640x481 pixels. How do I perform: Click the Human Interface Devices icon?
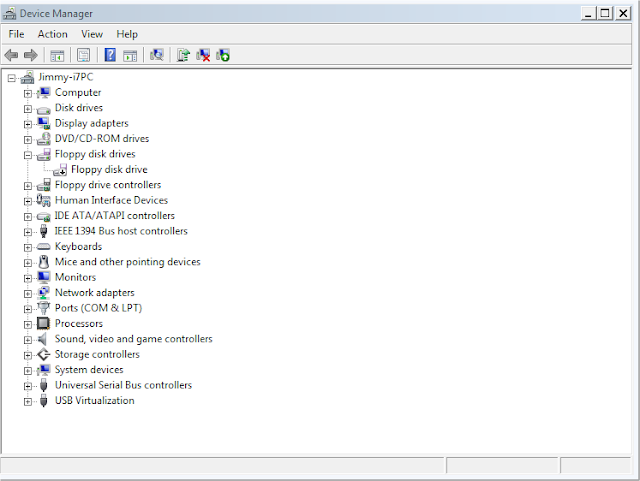pyautogui.click(x=43, y=200)
